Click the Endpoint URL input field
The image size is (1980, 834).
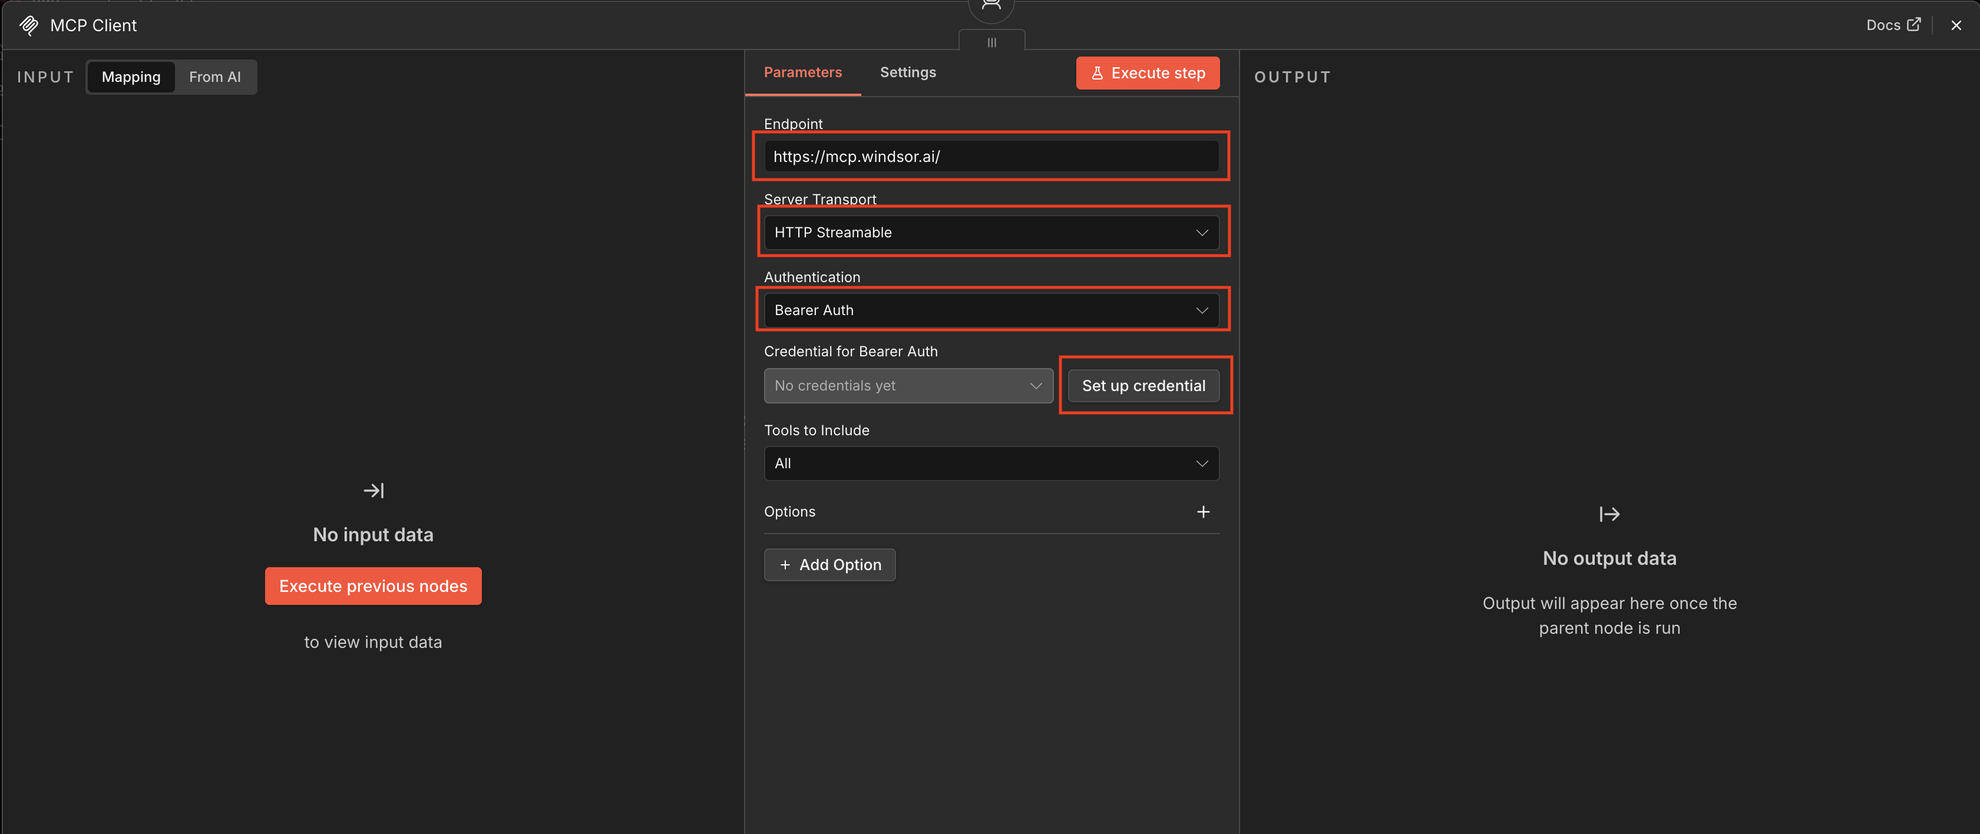991,156
